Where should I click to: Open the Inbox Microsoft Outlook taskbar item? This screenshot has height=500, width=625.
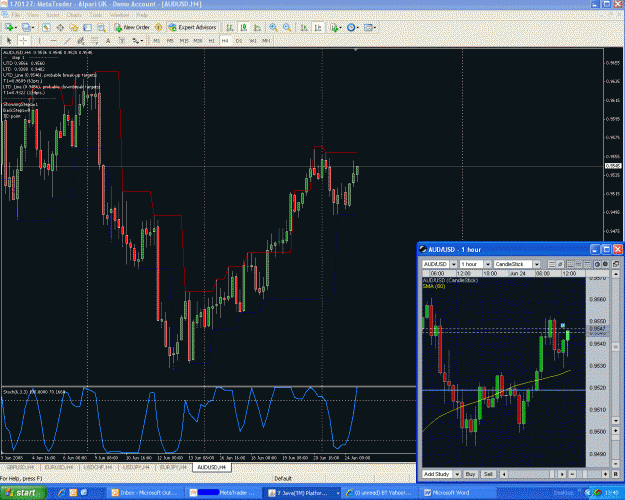144,493
